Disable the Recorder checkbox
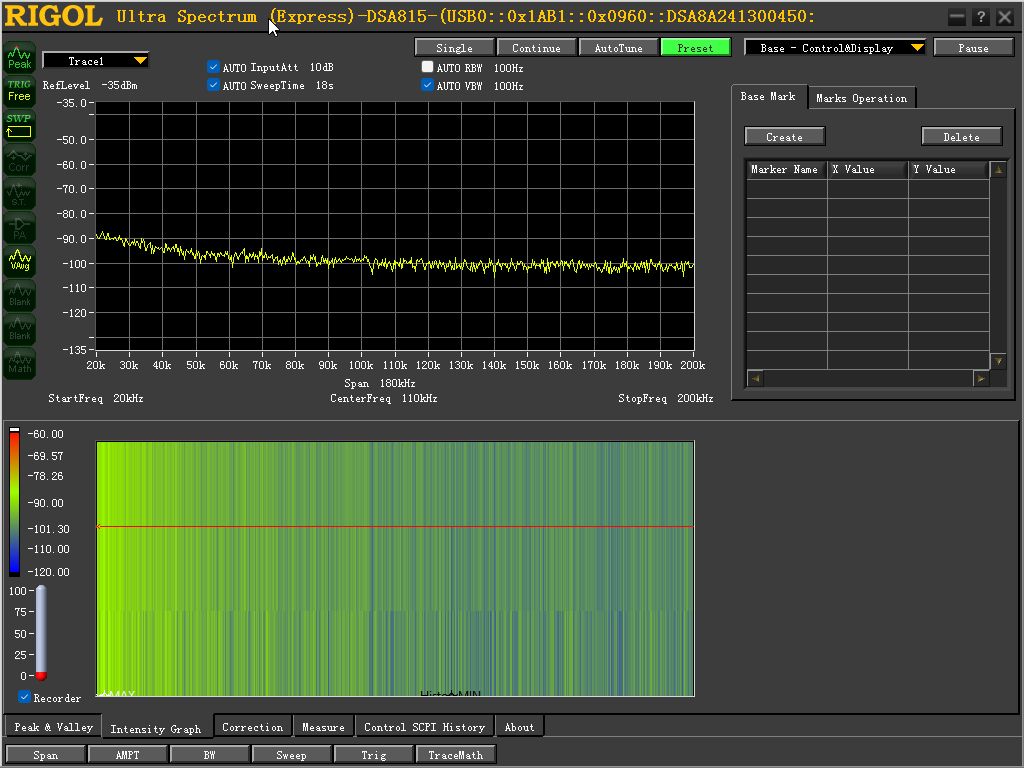The image size is (1024, 768). click(x=24, y=697)
